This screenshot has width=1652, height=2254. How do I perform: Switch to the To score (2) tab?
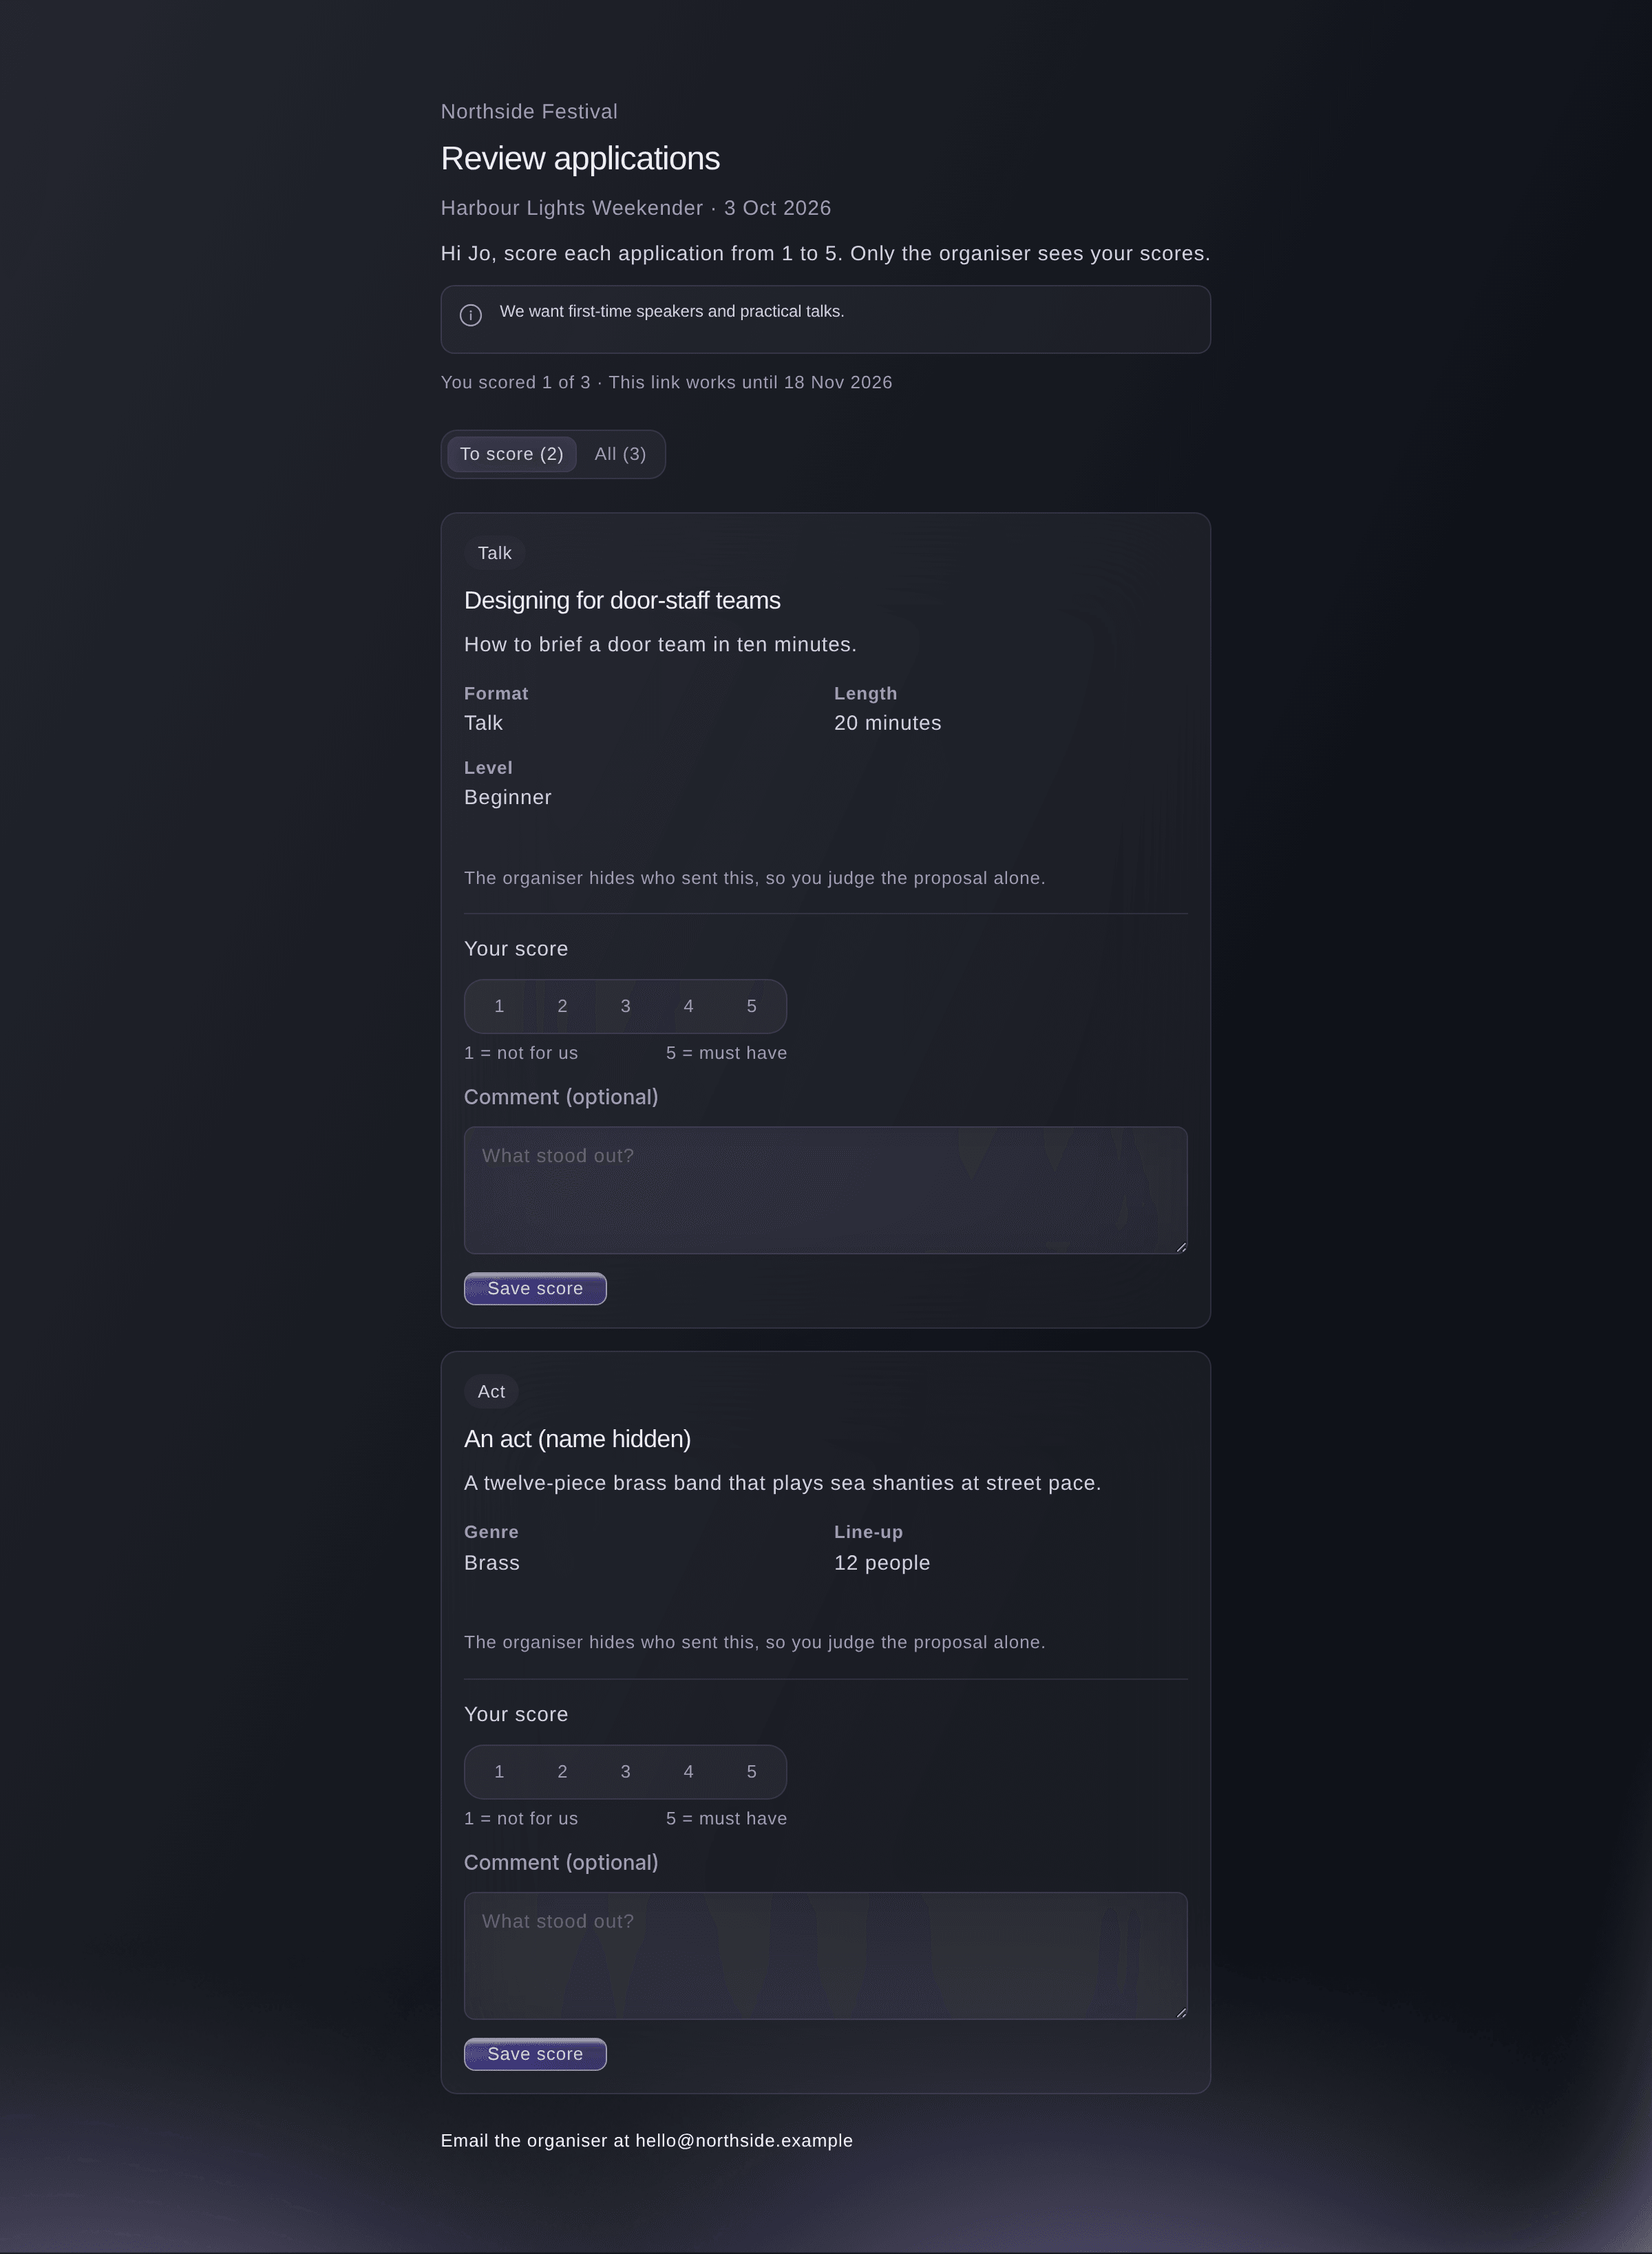click(511, 454)
